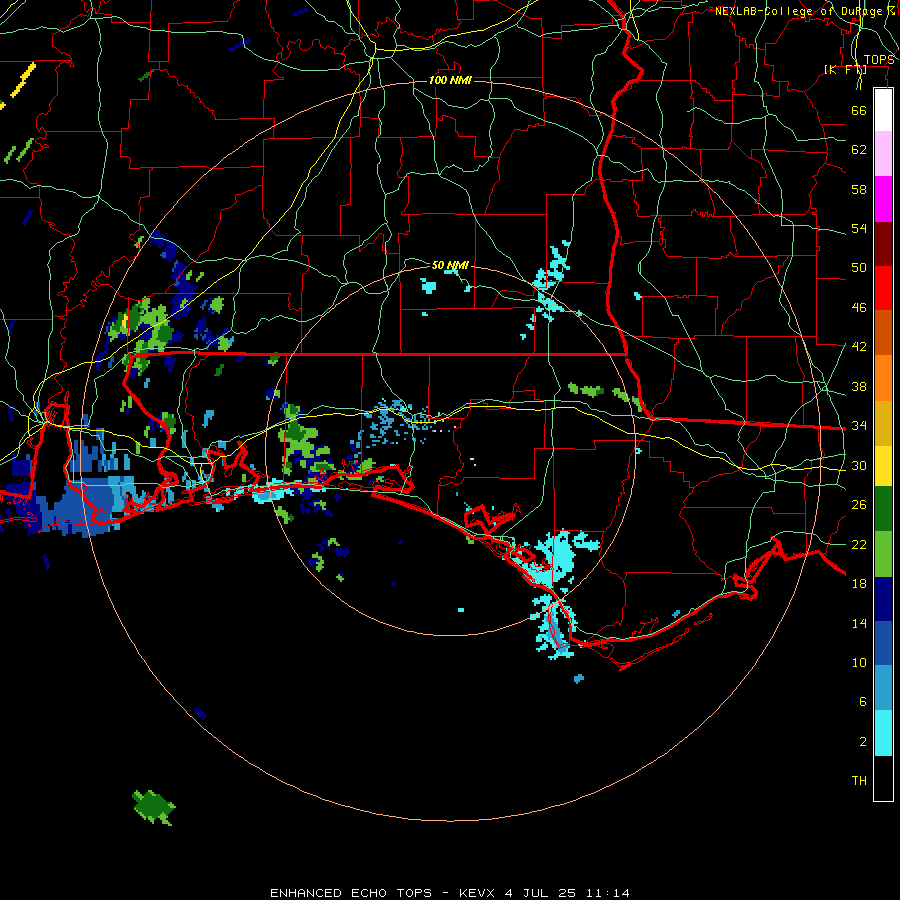This screenshot has height=900, width=900.
Task: Click the light pink legend swatch
Action: [x=883, y=154]
